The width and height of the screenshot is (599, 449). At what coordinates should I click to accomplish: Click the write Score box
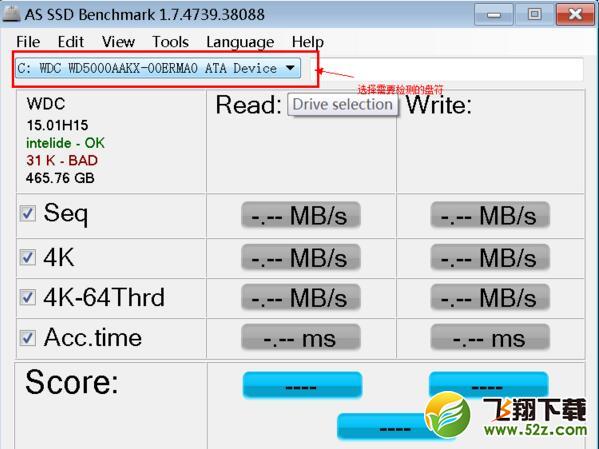coord(489,384)
